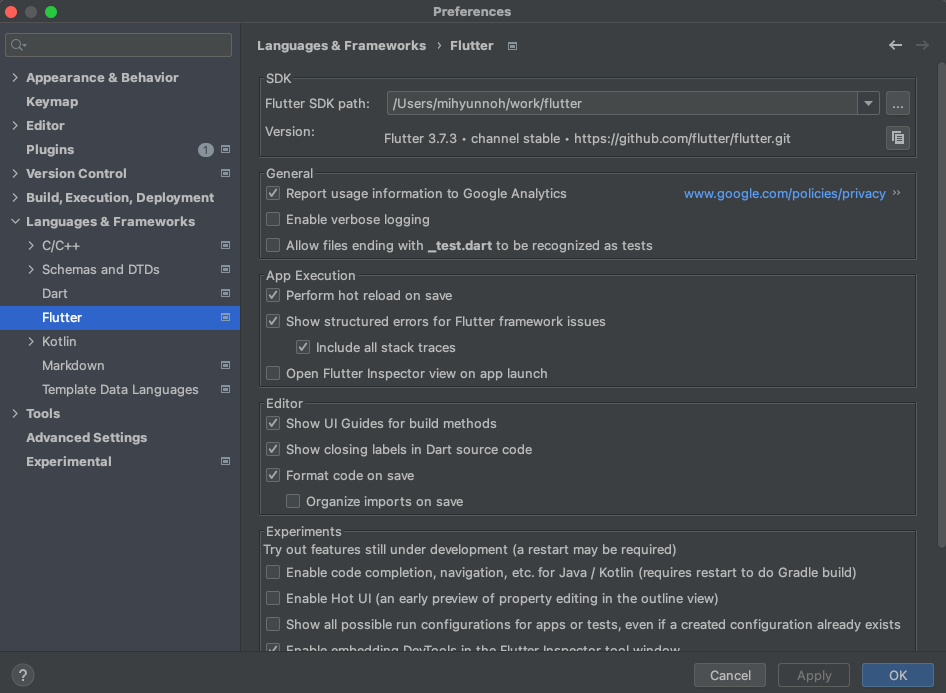The width and height of the screenshot is (946, 693).
Task: Click the project settings icon beside Plugins
Action: point(226,149)
